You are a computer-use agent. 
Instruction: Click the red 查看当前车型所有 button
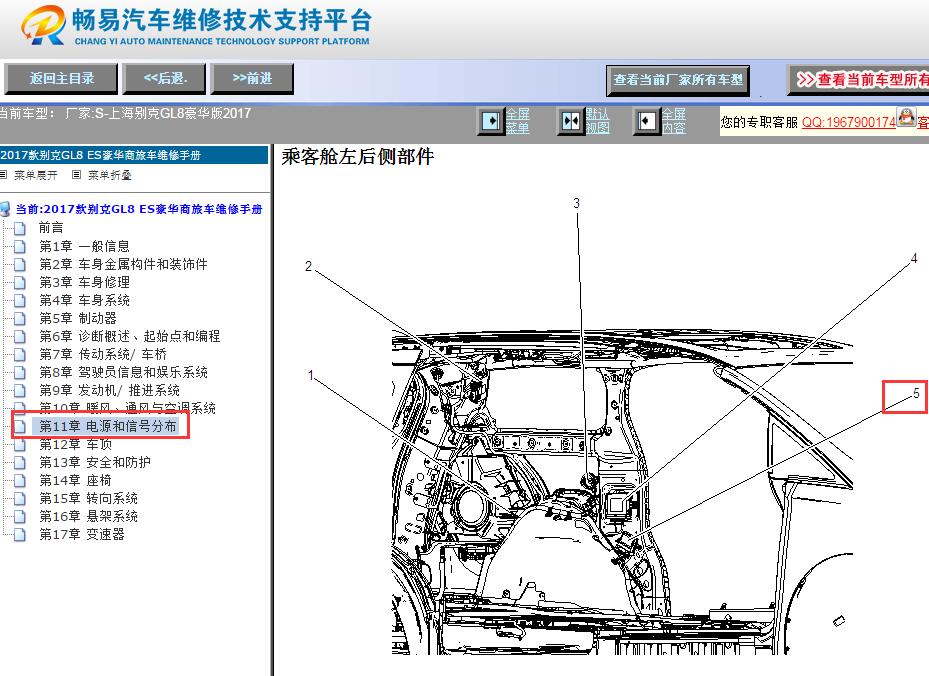point(859,80)
